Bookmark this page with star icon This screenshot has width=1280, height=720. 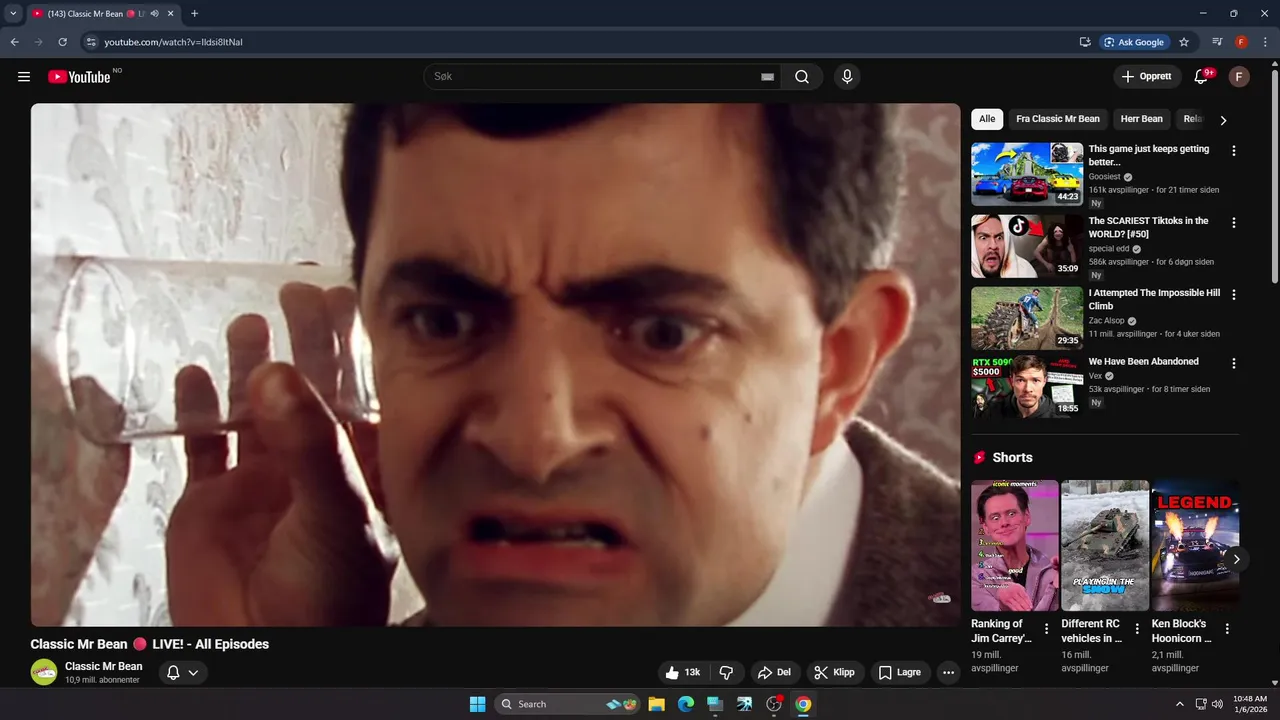(x=1184, y=42)
